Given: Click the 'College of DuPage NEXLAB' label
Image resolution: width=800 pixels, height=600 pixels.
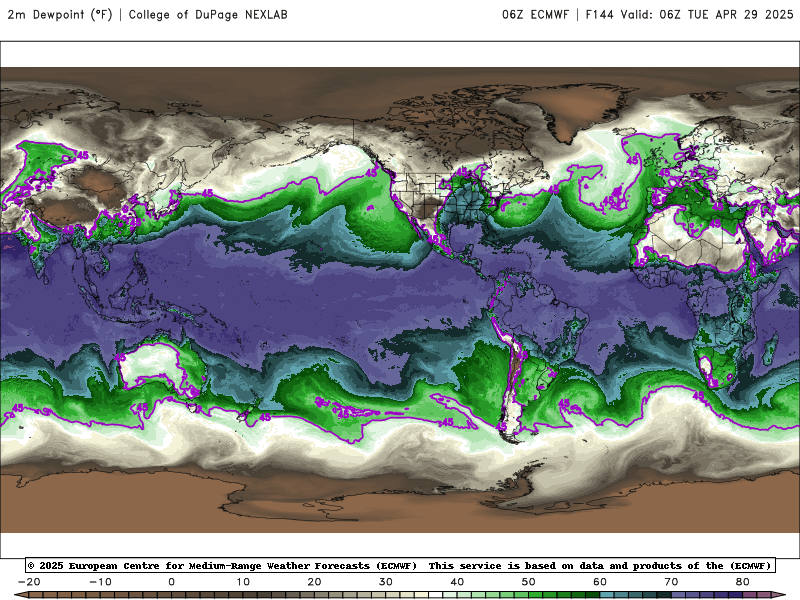Looking at the screenshot, I should pos(208,14).
